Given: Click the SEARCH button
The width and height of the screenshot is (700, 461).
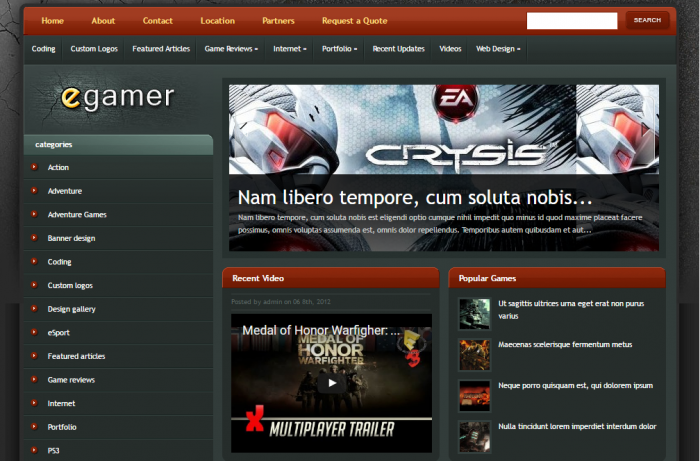Looking at the screenshot, I should (x=647, y=20).
